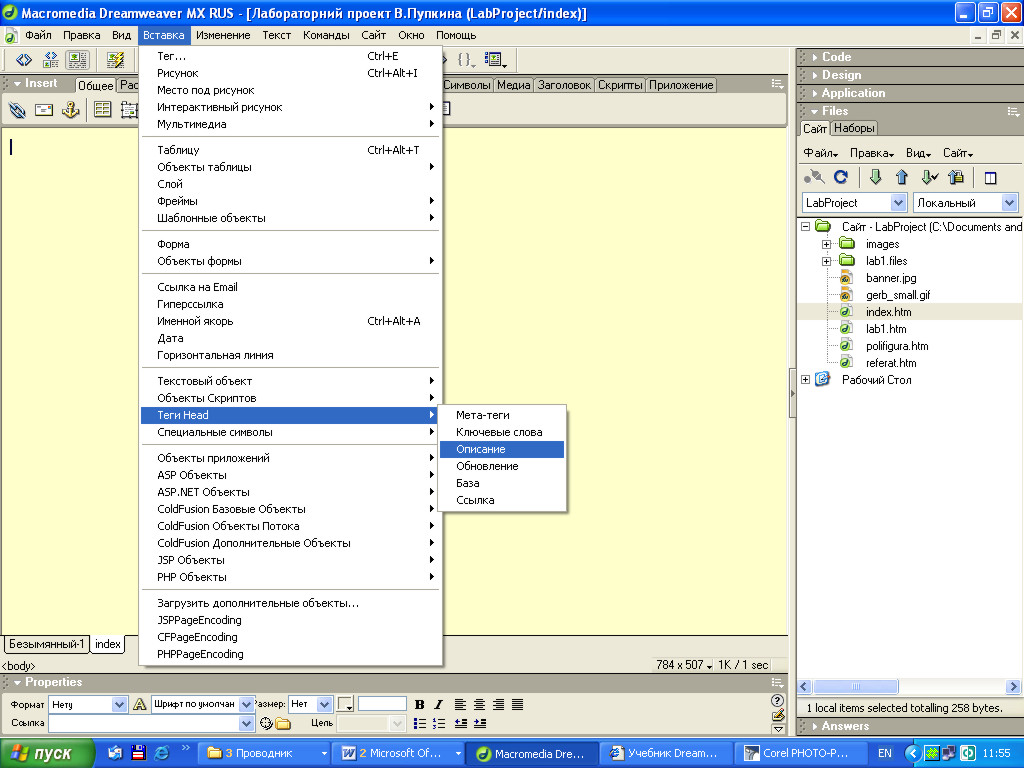Screen dimensions: 1024x768
Task: Select polifigura.htm in file tree
Action: (897, 346)
